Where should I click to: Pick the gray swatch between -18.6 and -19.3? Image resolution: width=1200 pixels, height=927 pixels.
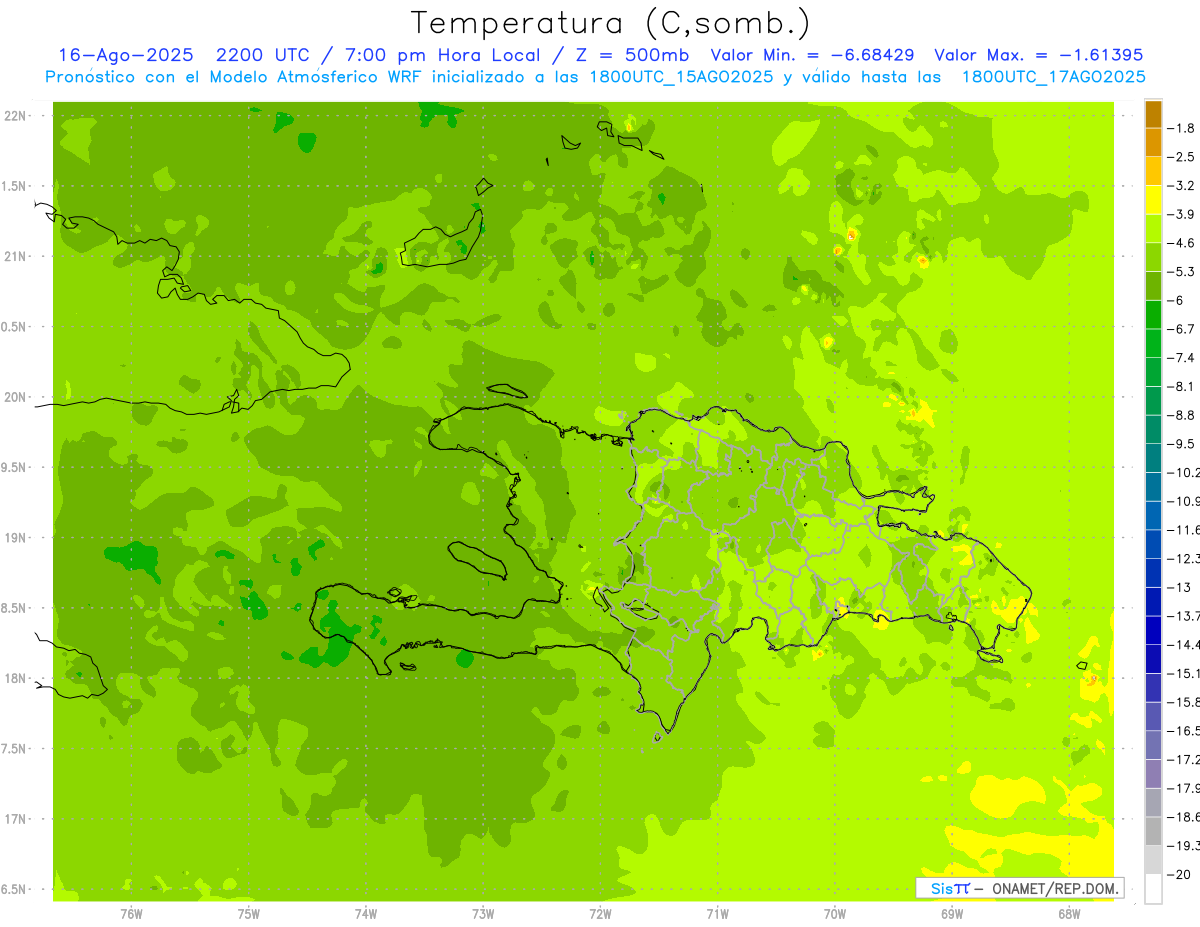1153,831
